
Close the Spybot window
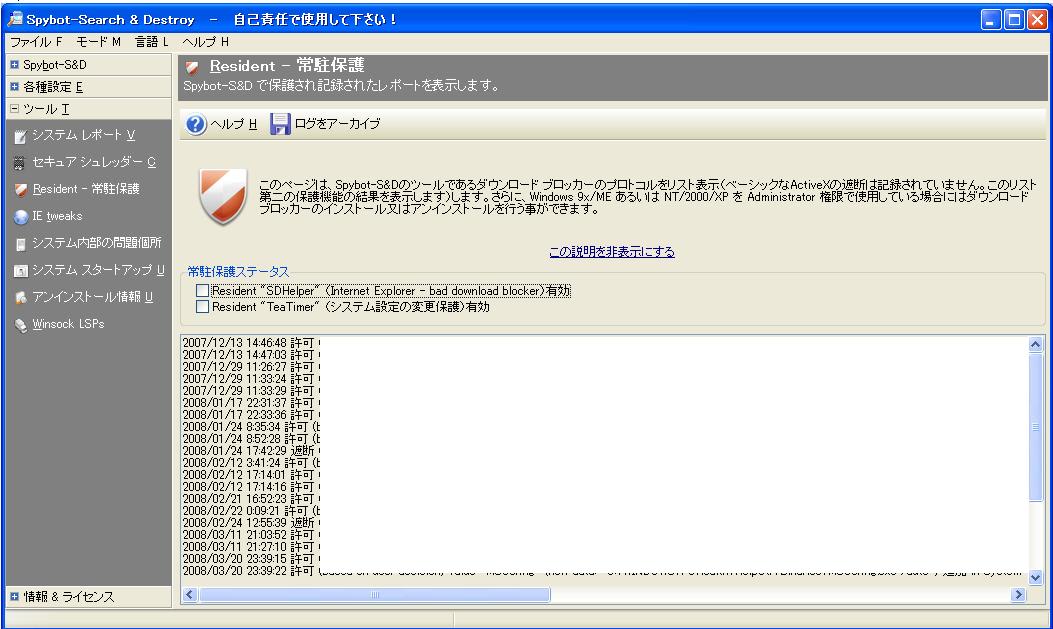pos(1038,19)
